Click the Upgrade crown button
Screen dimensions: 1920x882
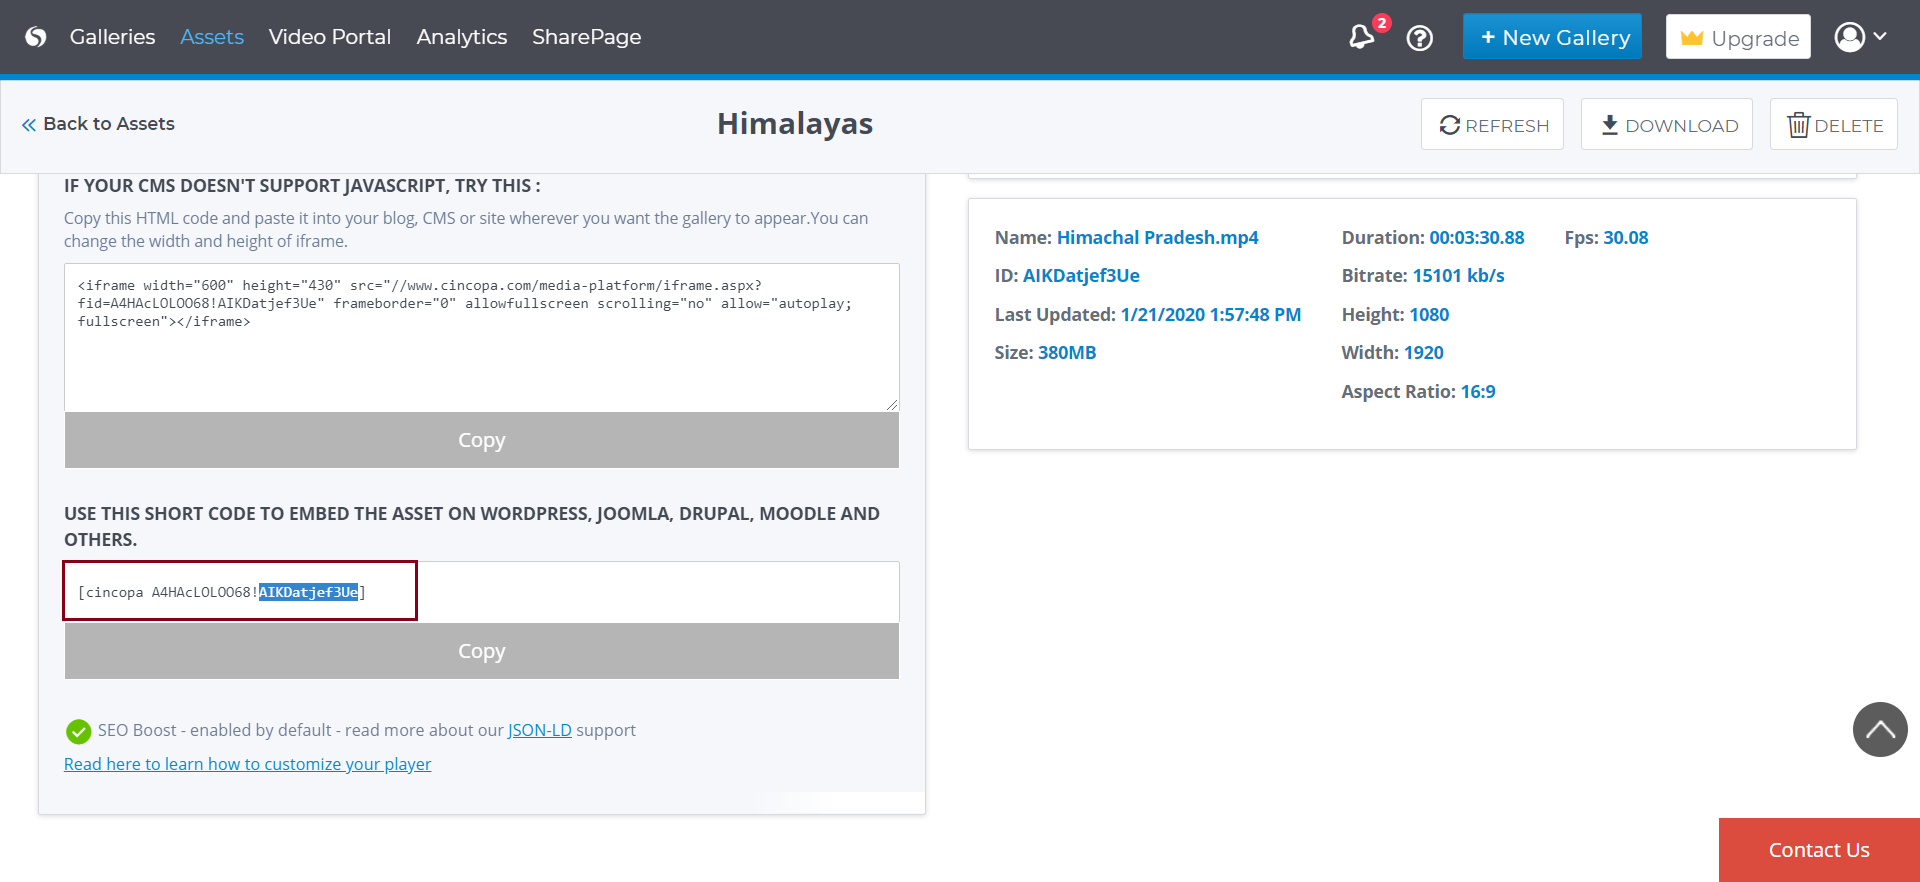(1738, 38)
